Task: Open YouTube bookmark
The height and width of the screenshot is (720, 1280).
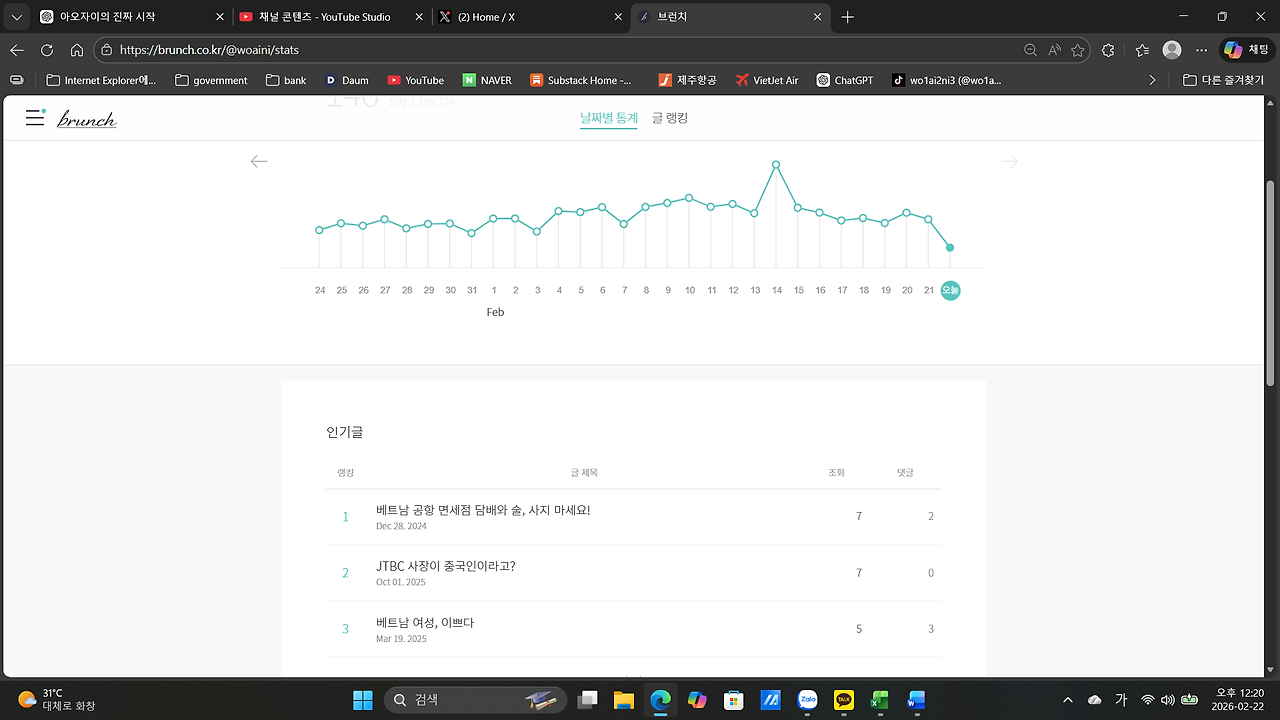Action: (x=416, y=80)
